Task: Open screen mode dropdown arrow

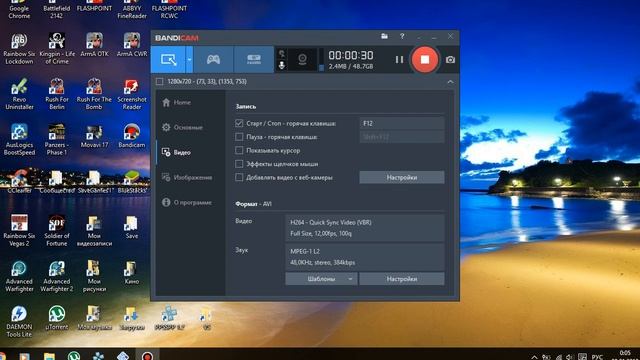Action: coord(189,60)
